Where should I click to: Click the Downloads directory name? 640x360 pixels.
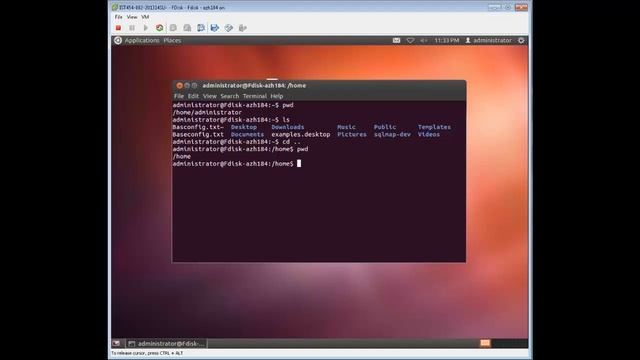(x=288, y=127)
